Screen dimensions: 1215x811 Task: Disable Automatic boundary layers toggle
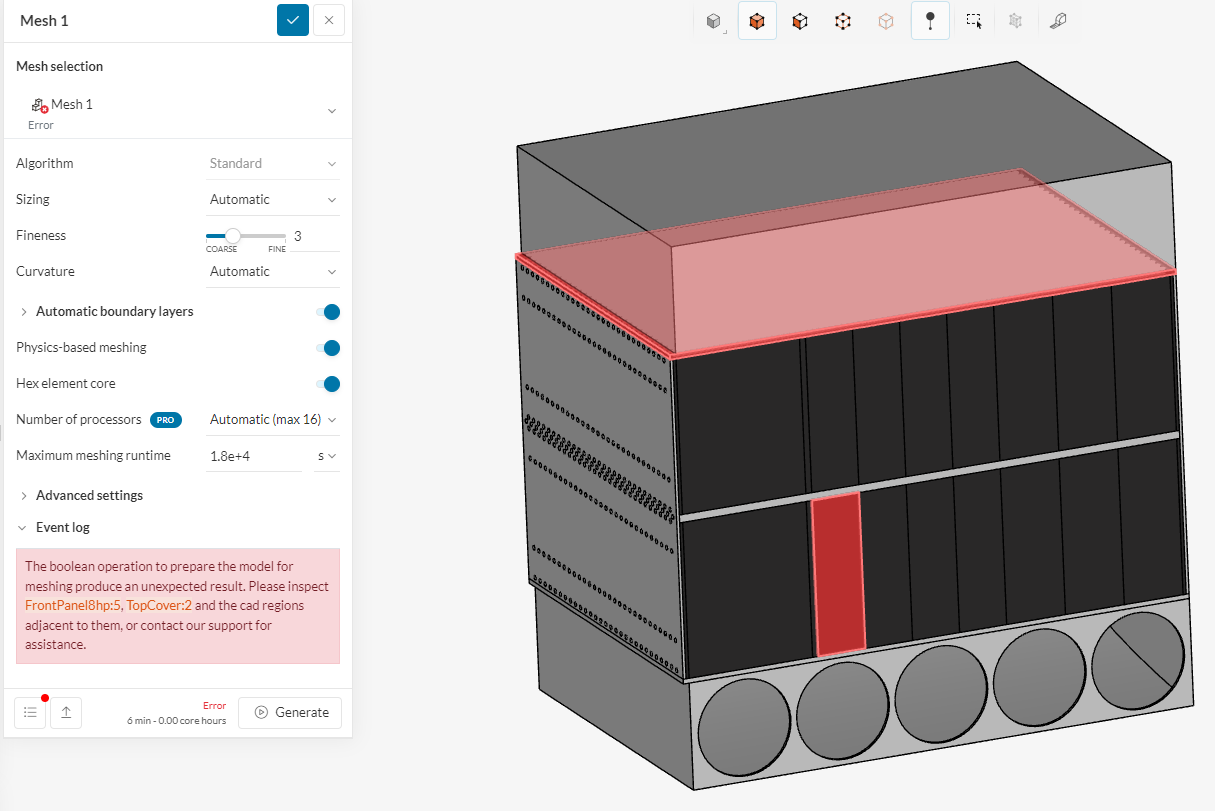tap(328, 312)
